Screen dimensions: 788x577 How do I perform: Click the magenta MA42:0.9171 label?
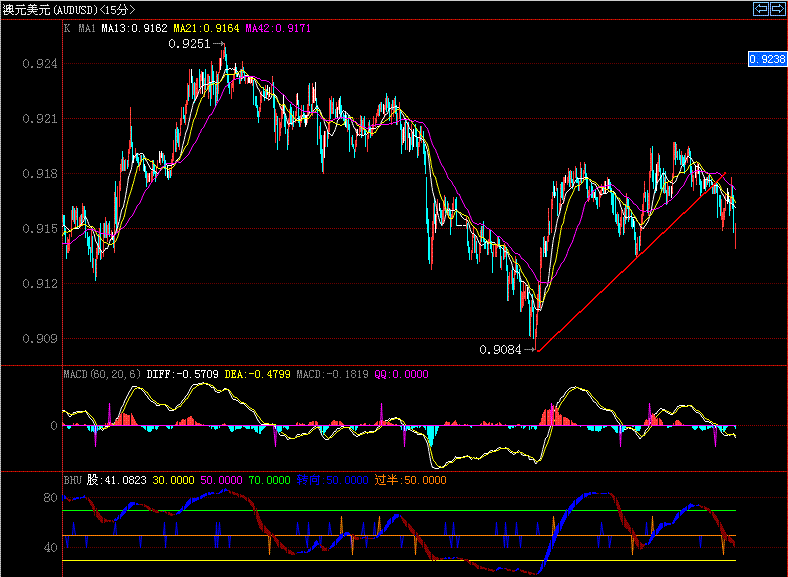pos(278,29)
